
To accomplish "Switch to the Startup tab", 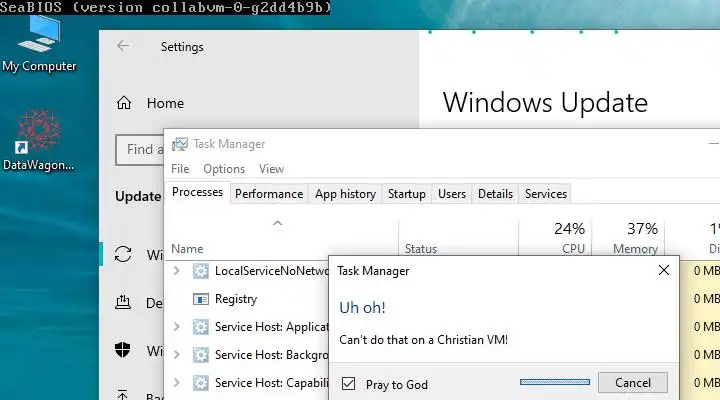I will pos(406,194).
